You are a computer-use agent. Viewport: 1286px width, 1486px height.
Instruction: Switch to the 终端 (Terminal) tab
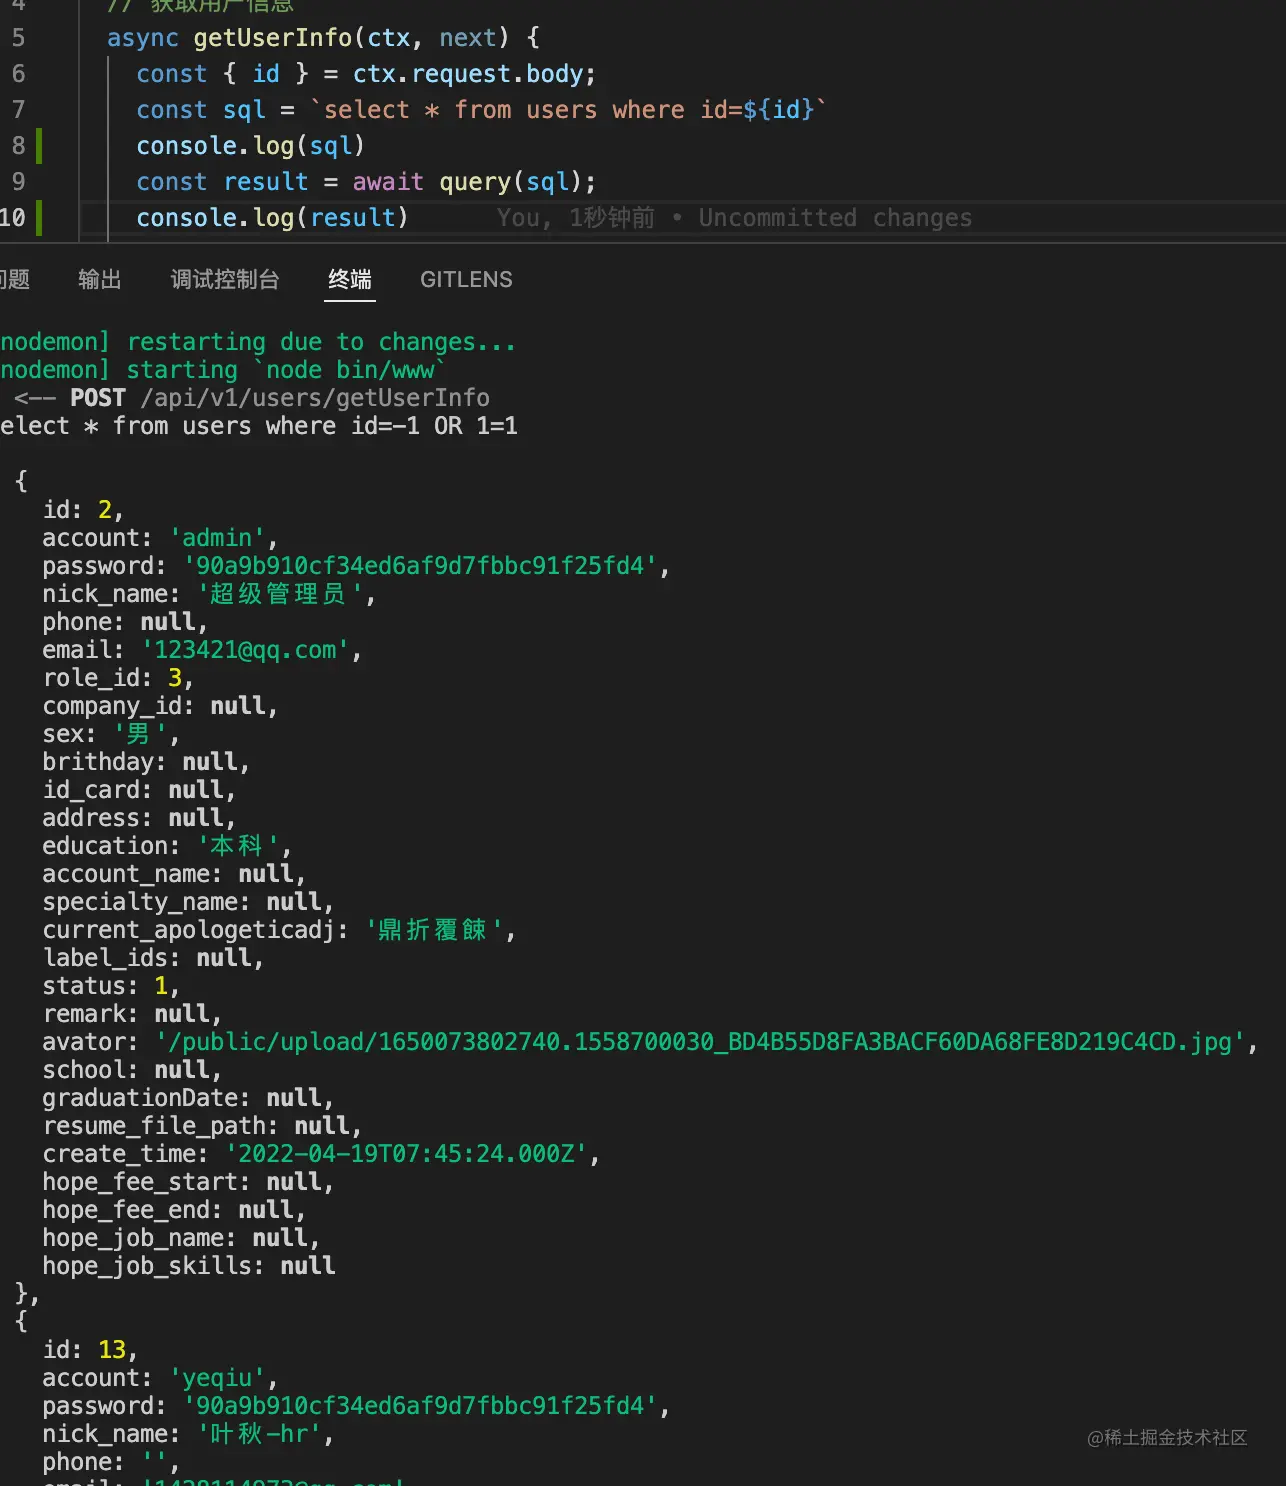(x=349, y=280)
